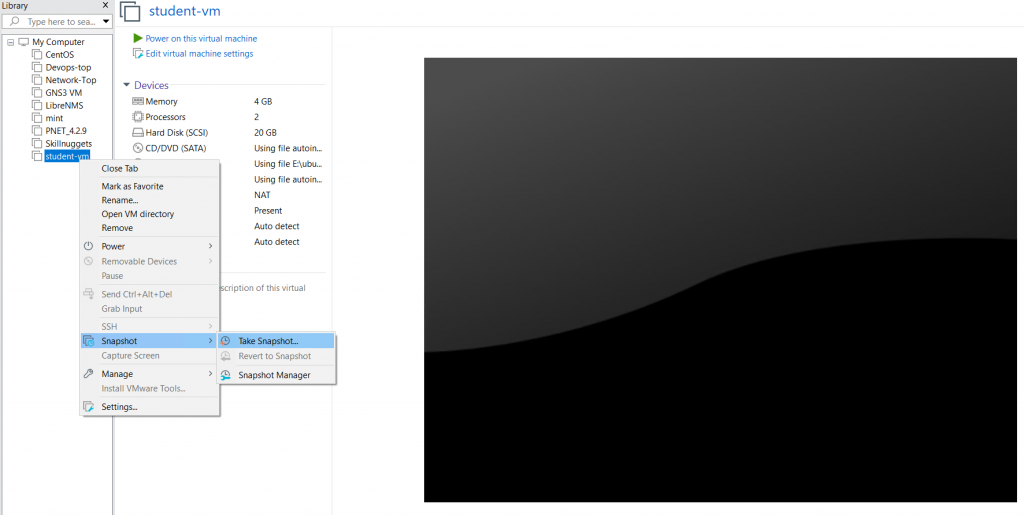Click the CD/DVD (SATA) disc icon

[138, 148]
